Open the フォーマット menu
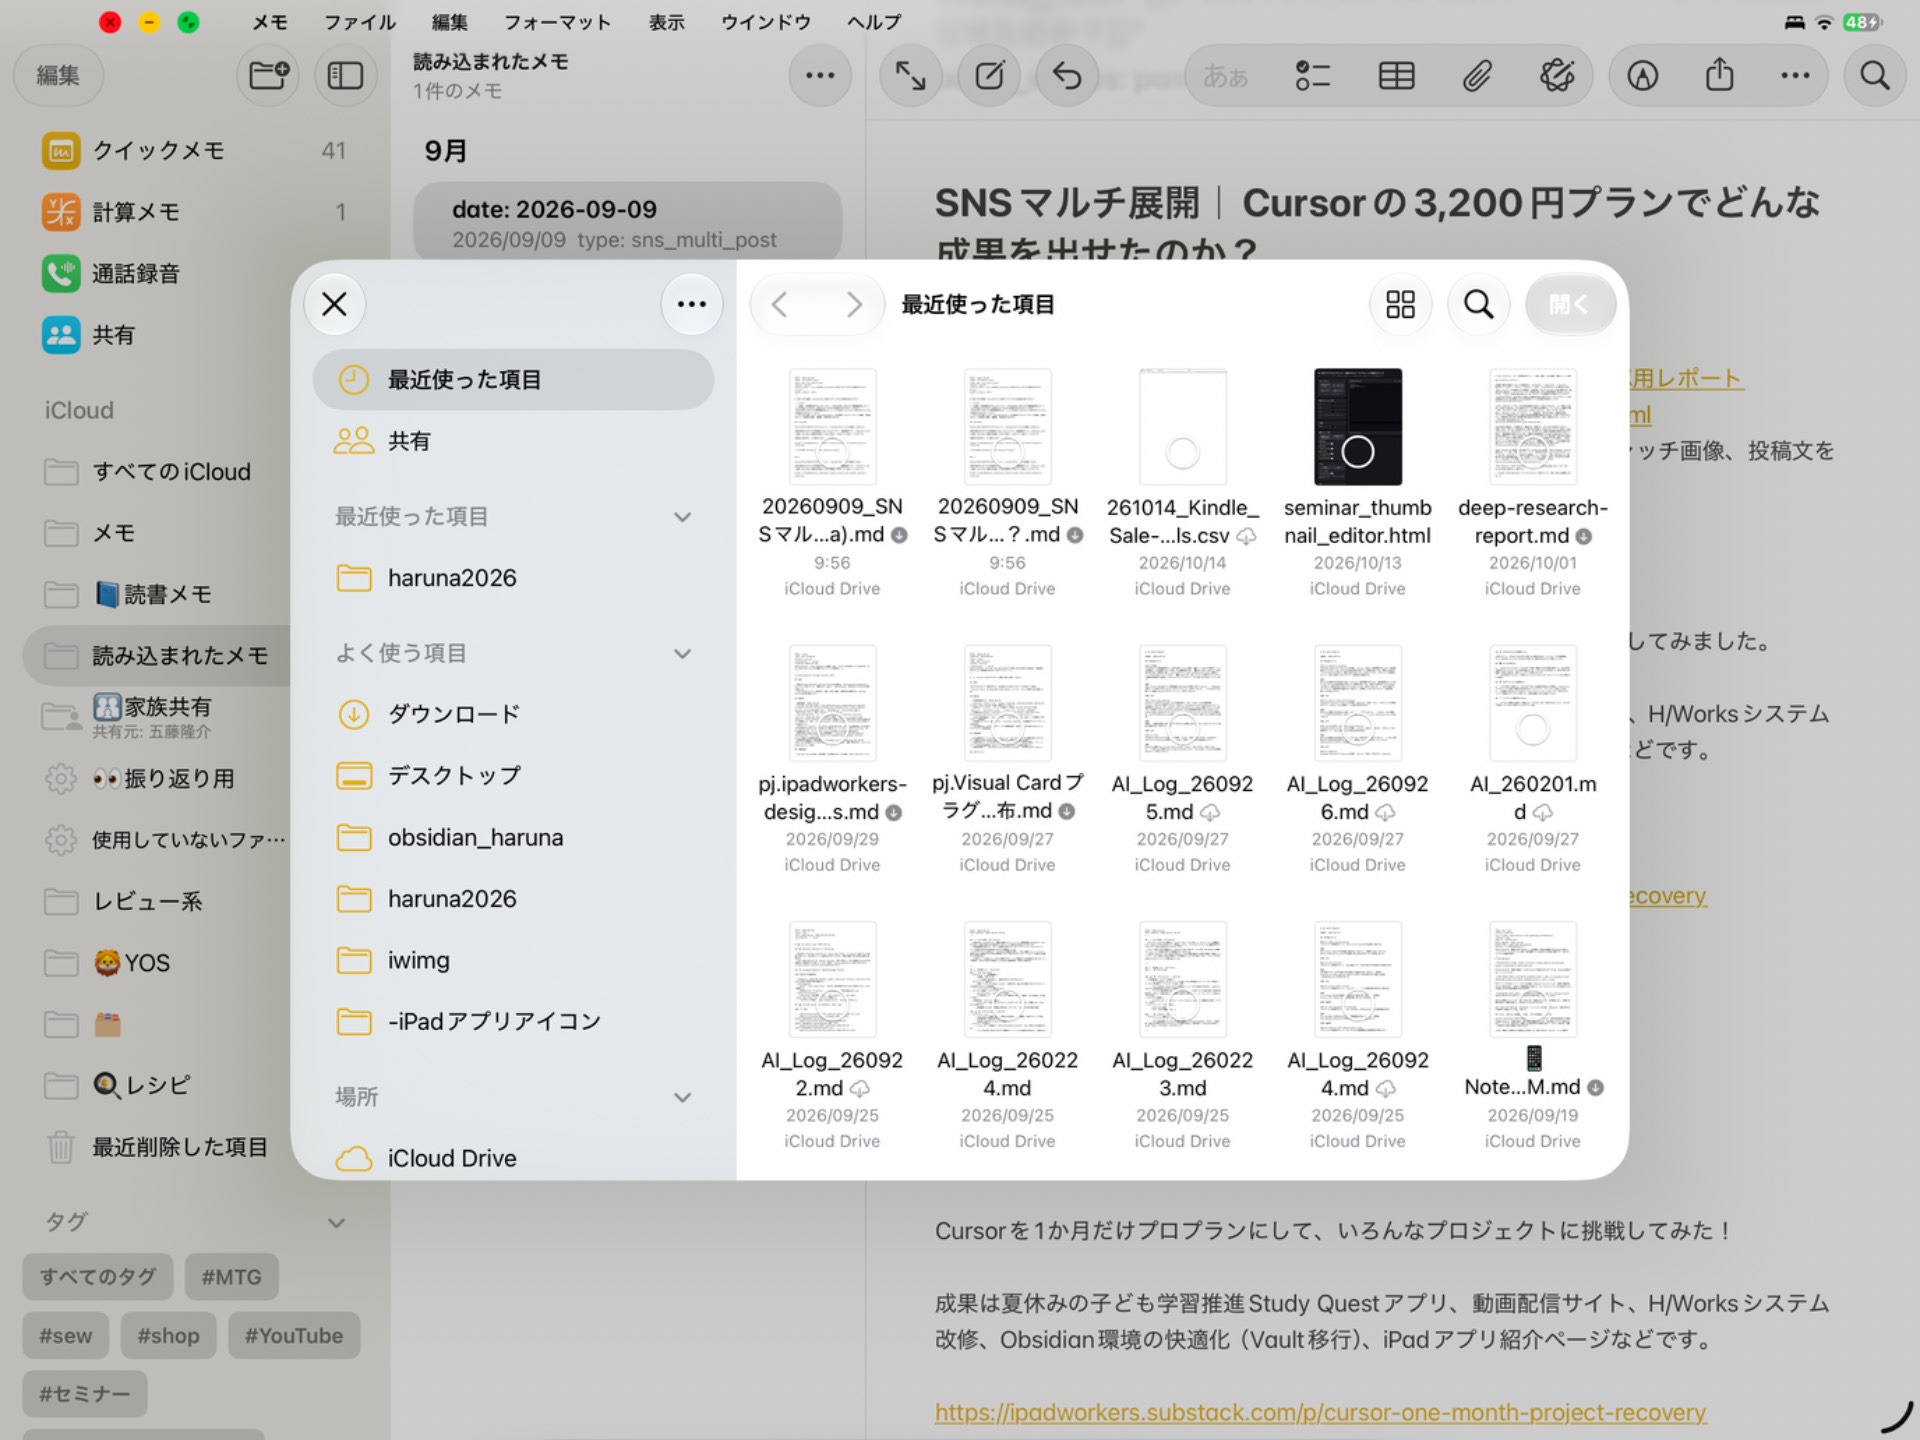Image resolution: width=1920 pixels, height=1440 pixels. click(557, 22)
